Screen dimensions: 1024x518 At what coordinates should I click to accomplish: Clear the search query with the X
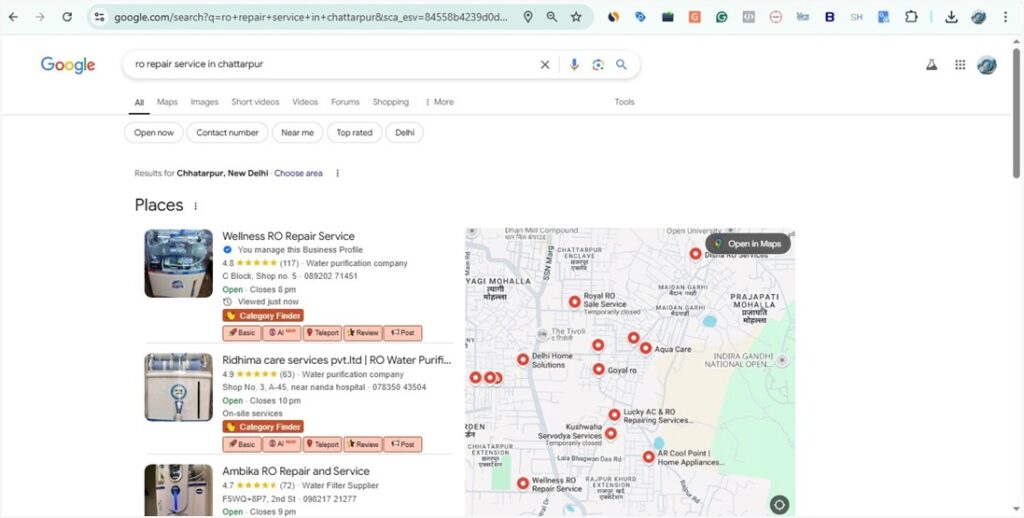(x=545, y=64)
